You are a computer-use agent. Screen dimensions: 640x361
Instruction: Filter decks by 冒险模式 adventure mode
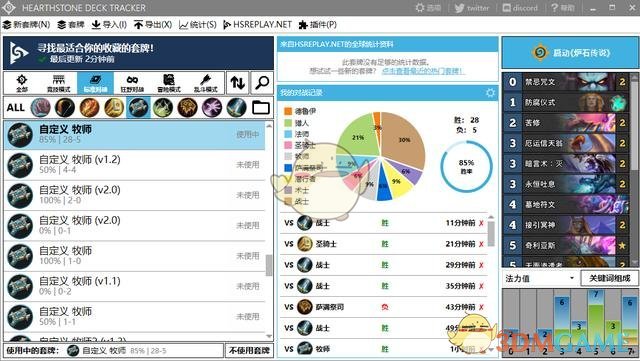point(169,83)
